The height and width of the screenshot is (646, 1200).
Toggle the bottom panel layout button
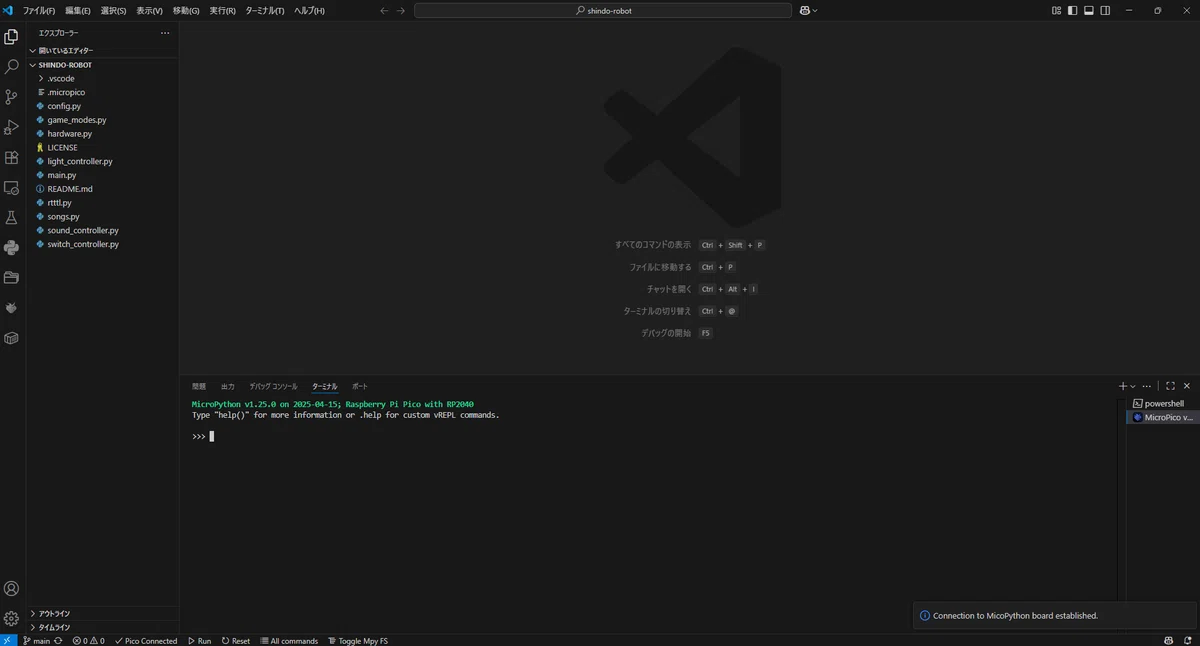tap(1089, 11)
